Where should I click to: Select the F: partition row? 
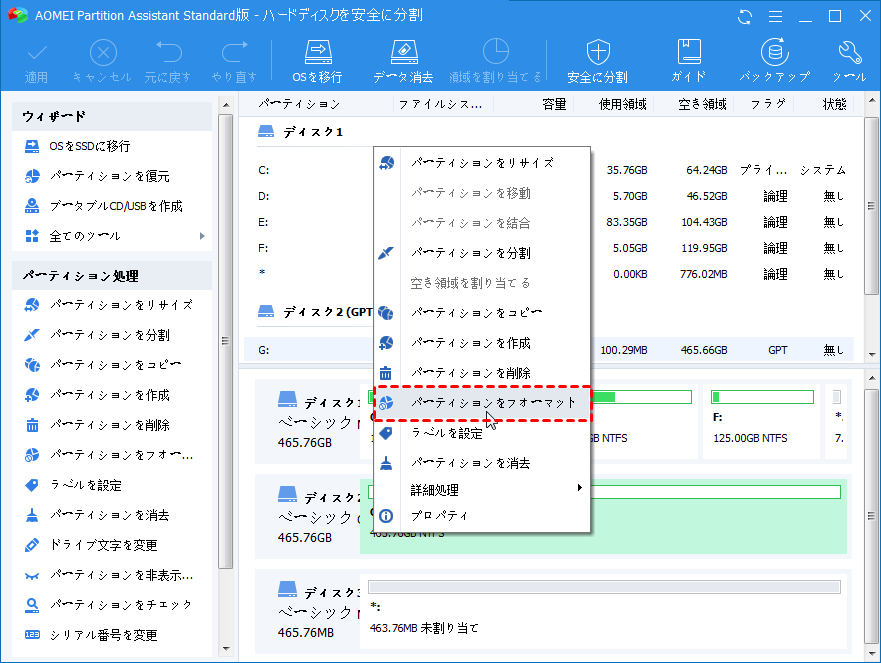tap(549, 248)
